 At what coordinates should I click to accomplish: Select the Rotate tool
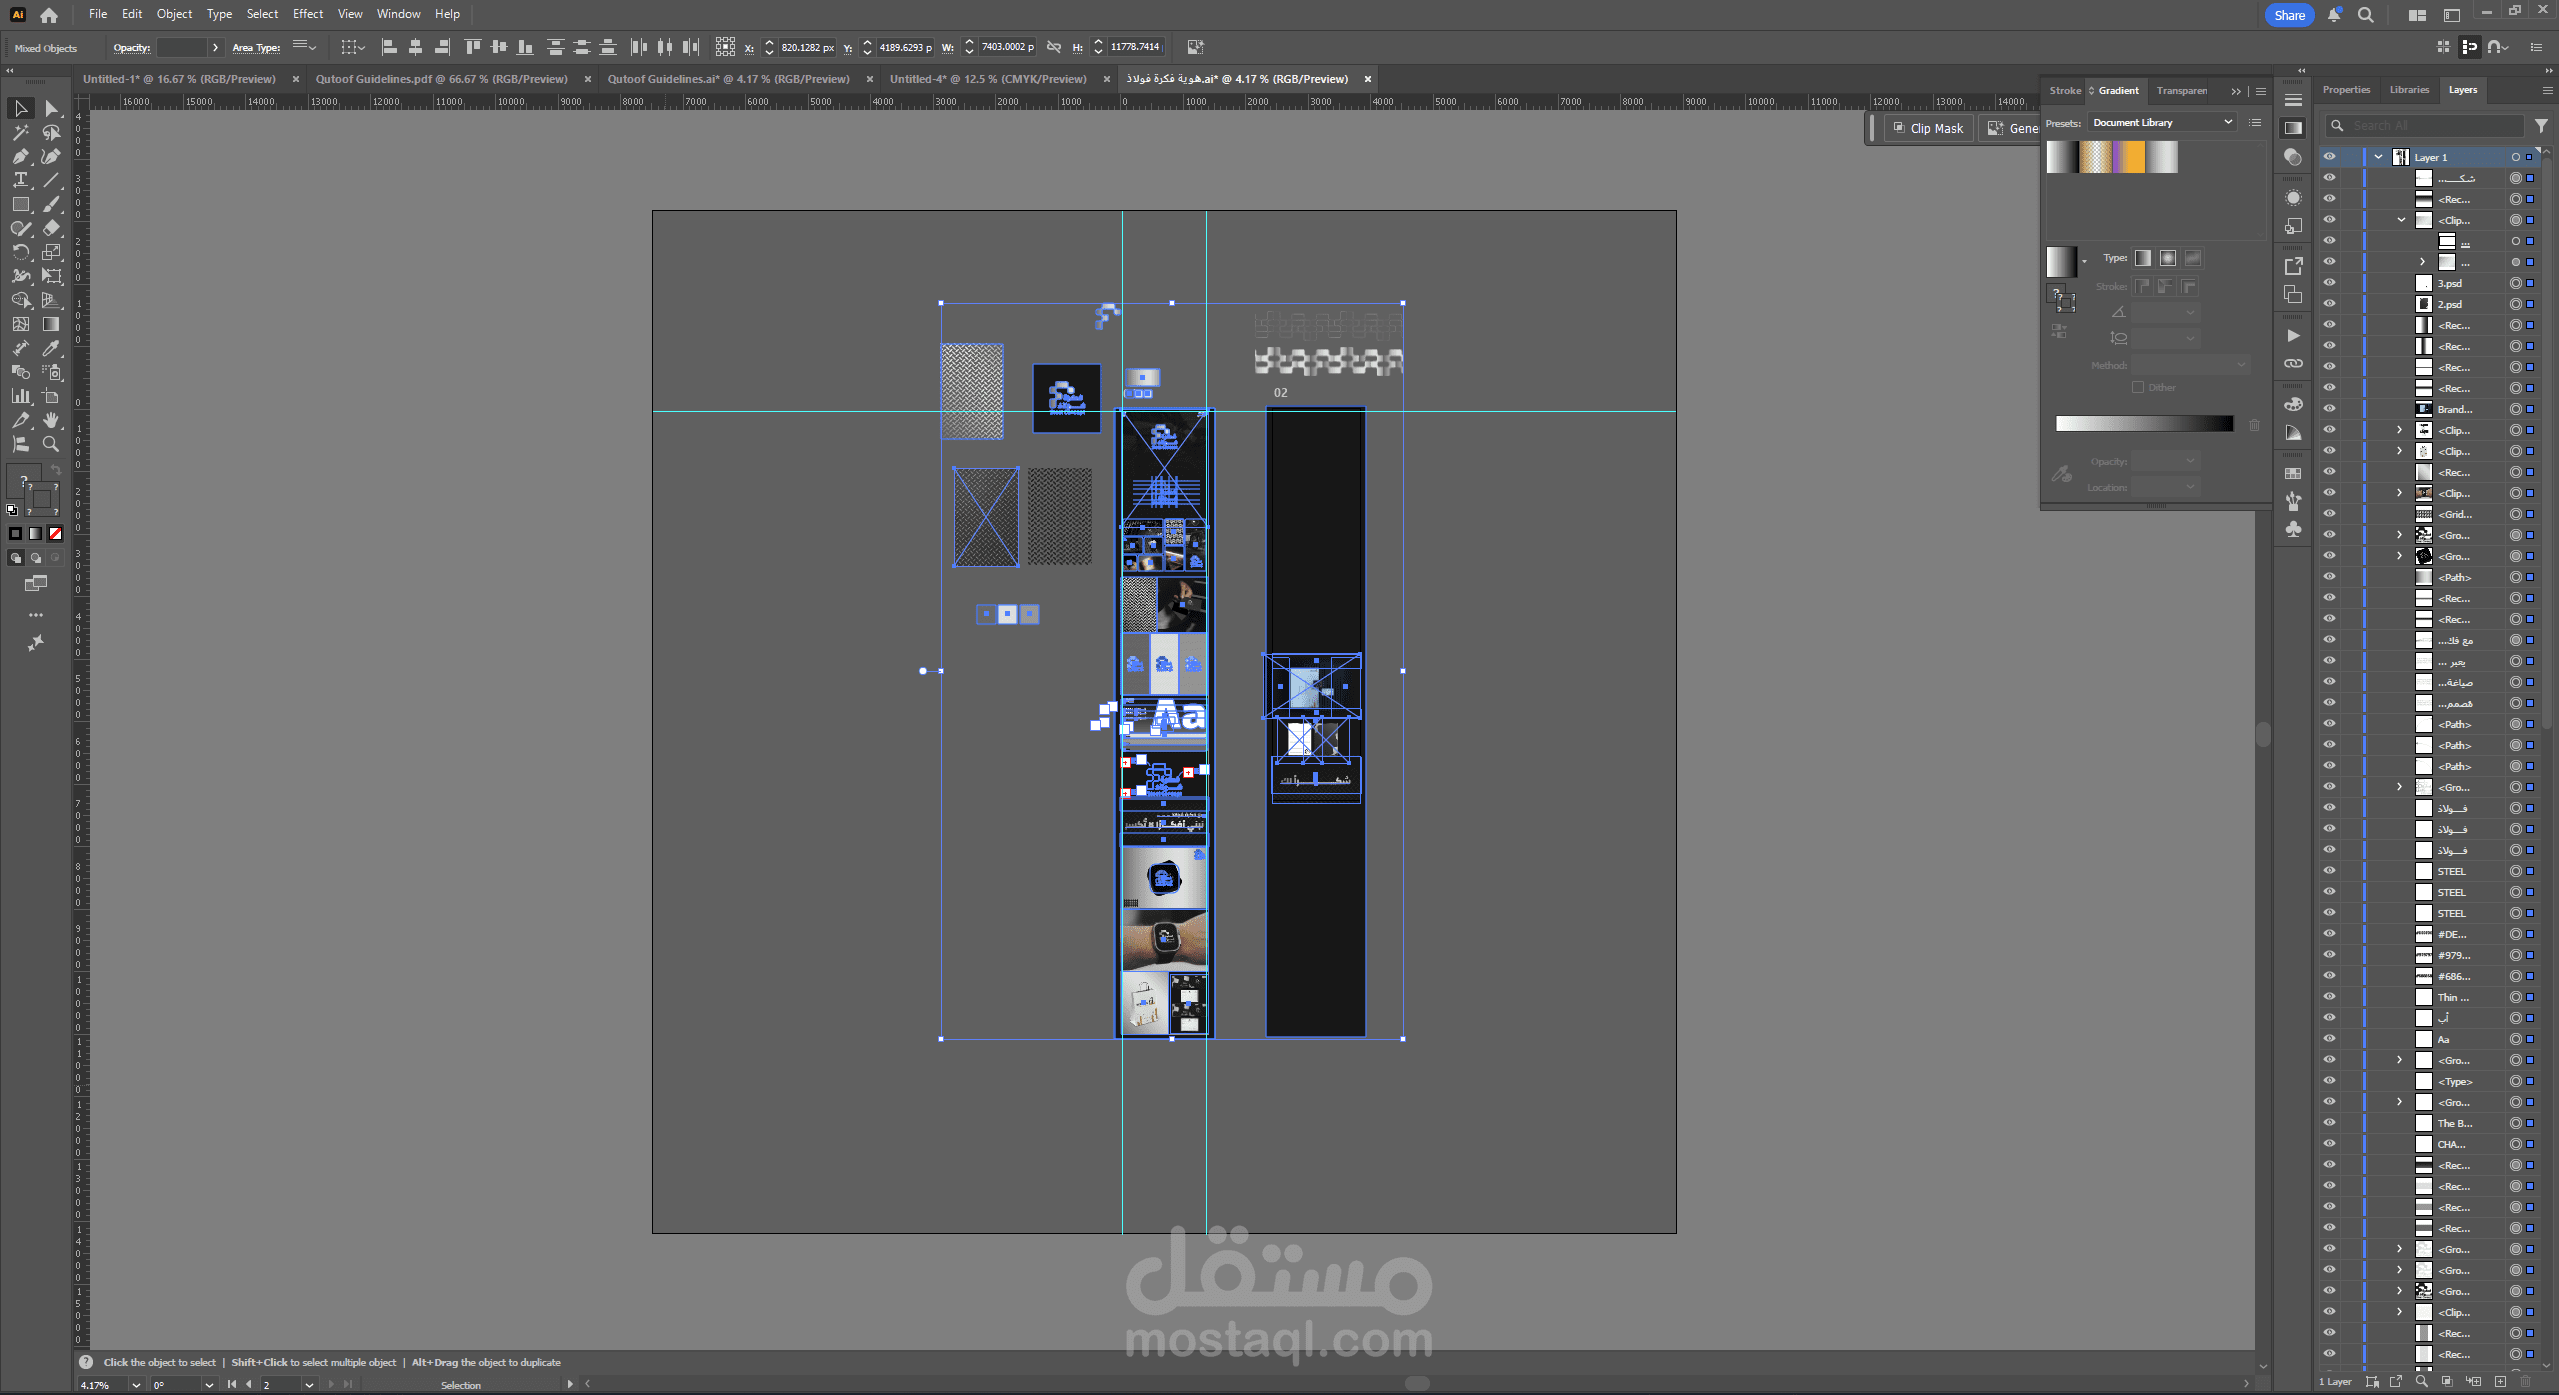(20, 252)
